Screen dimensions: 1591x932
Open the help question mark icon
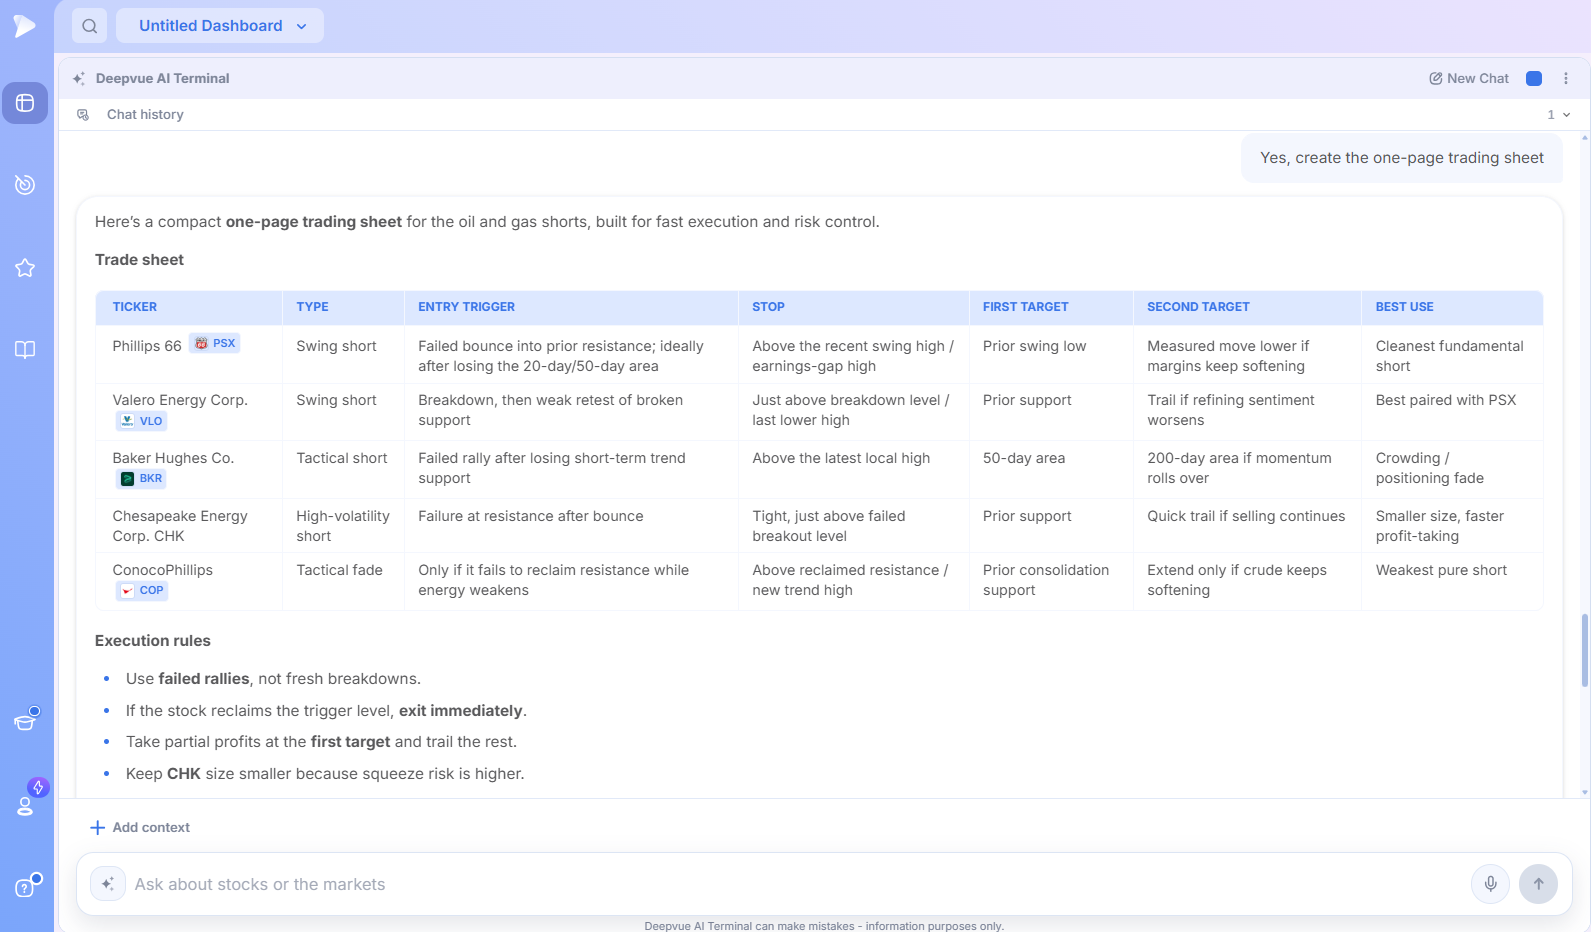point(26,886)
